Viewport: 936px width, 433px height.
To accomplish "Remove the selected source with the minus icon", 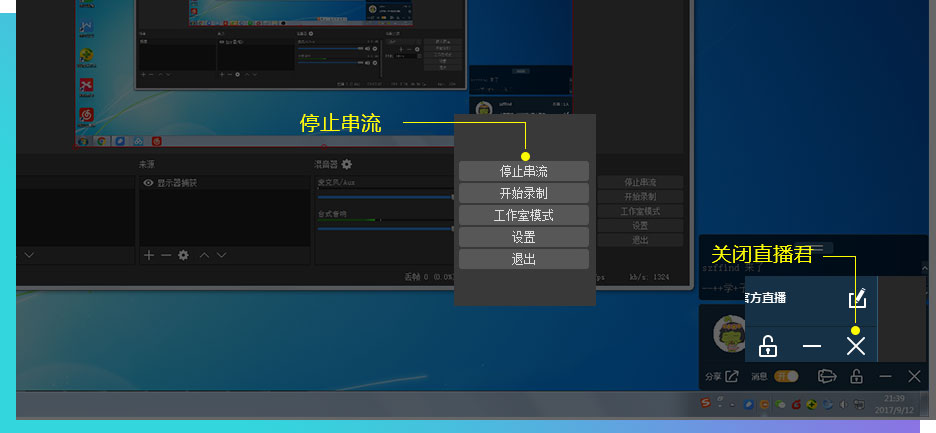I will (166, 255).
